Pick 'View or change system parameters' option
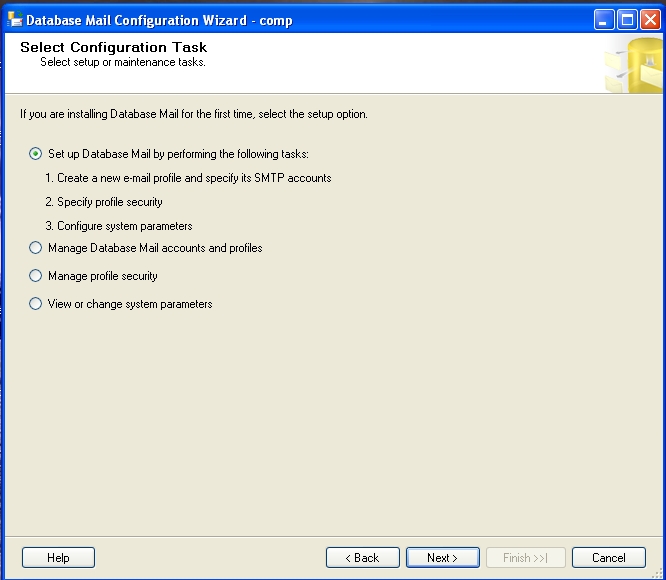The image size is (666, 580). point(36,304)
